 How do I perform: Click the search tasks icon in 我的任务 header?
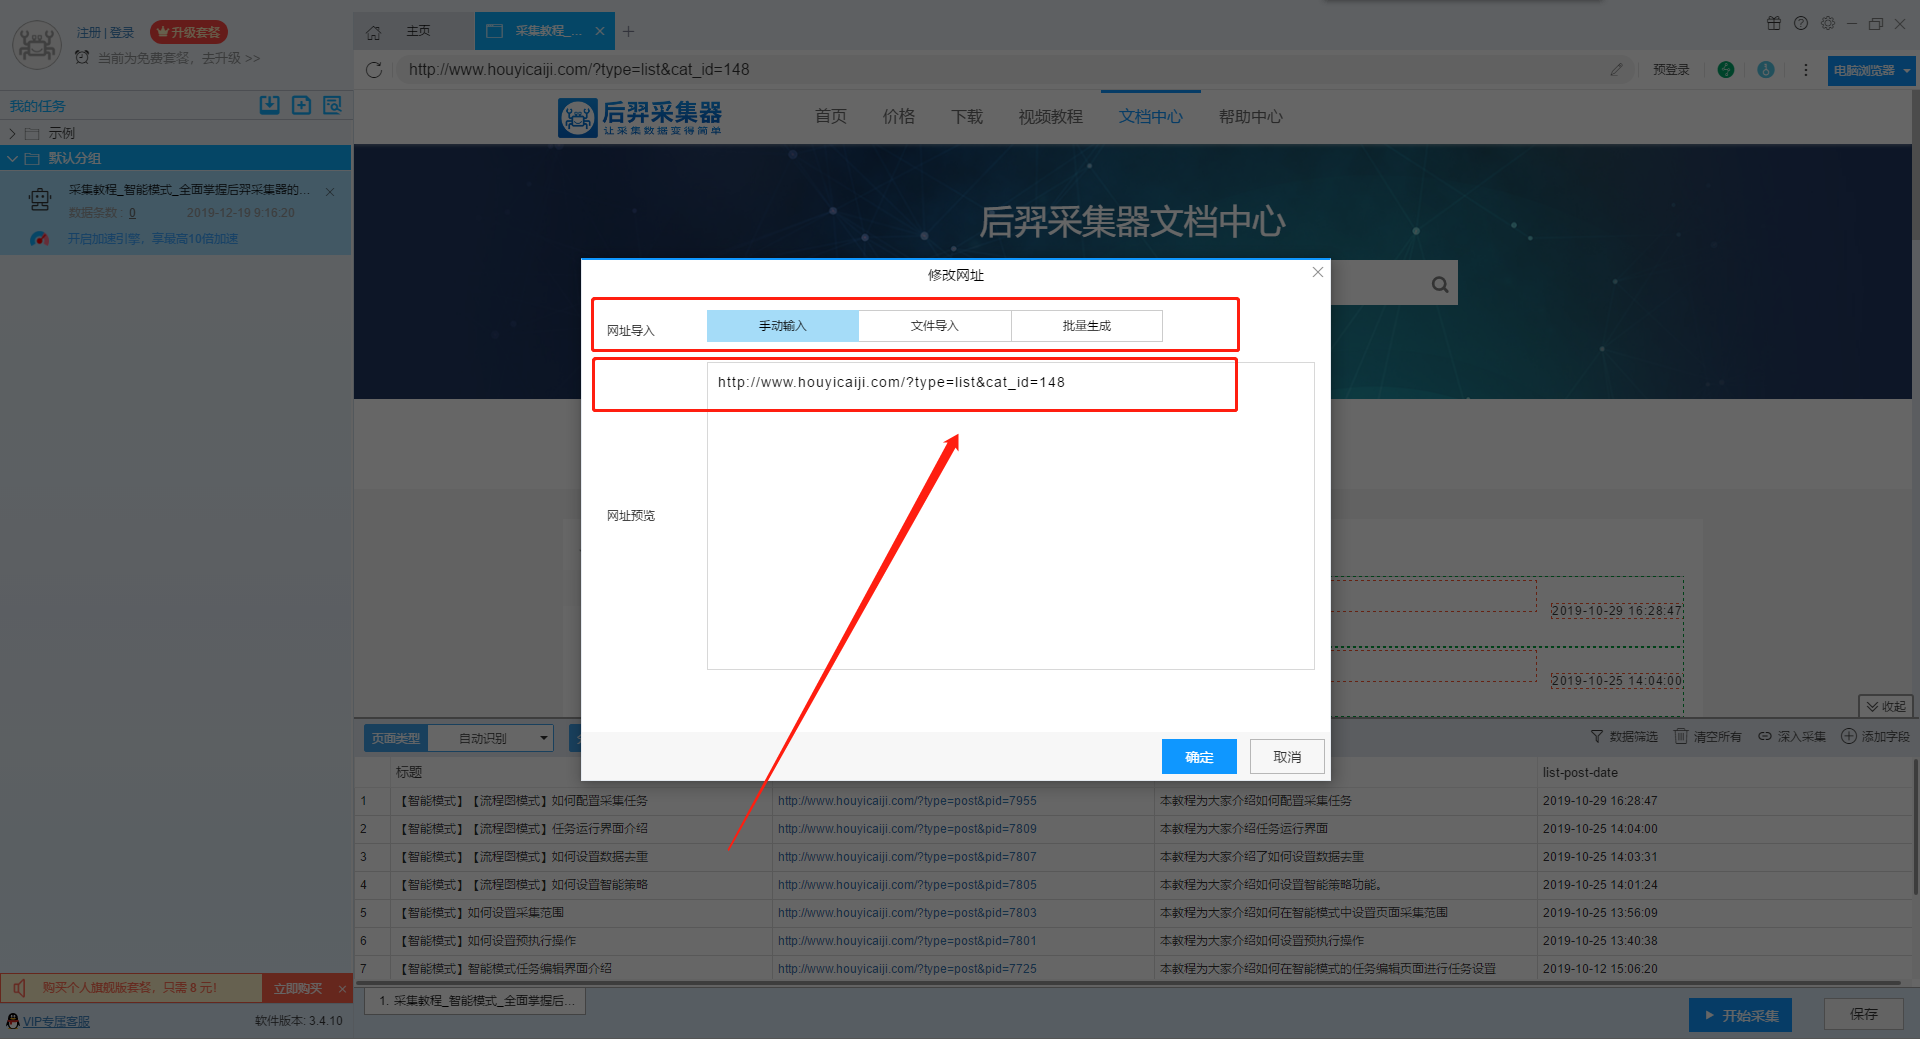coord(333,105)
